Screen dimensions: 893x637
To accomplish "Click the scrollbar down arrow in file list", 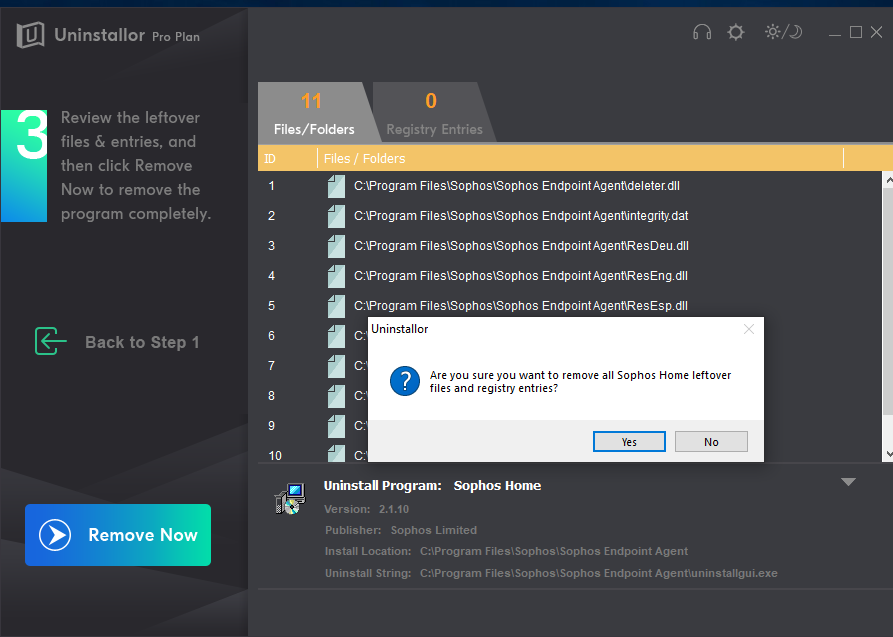I will (x=888, y=454).
